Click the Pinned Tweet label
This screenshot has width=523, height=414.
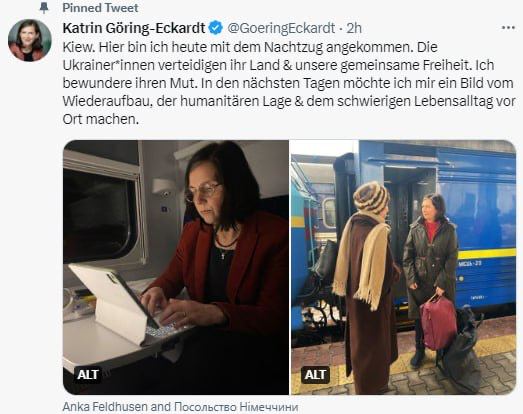click(x=100, y=8)
